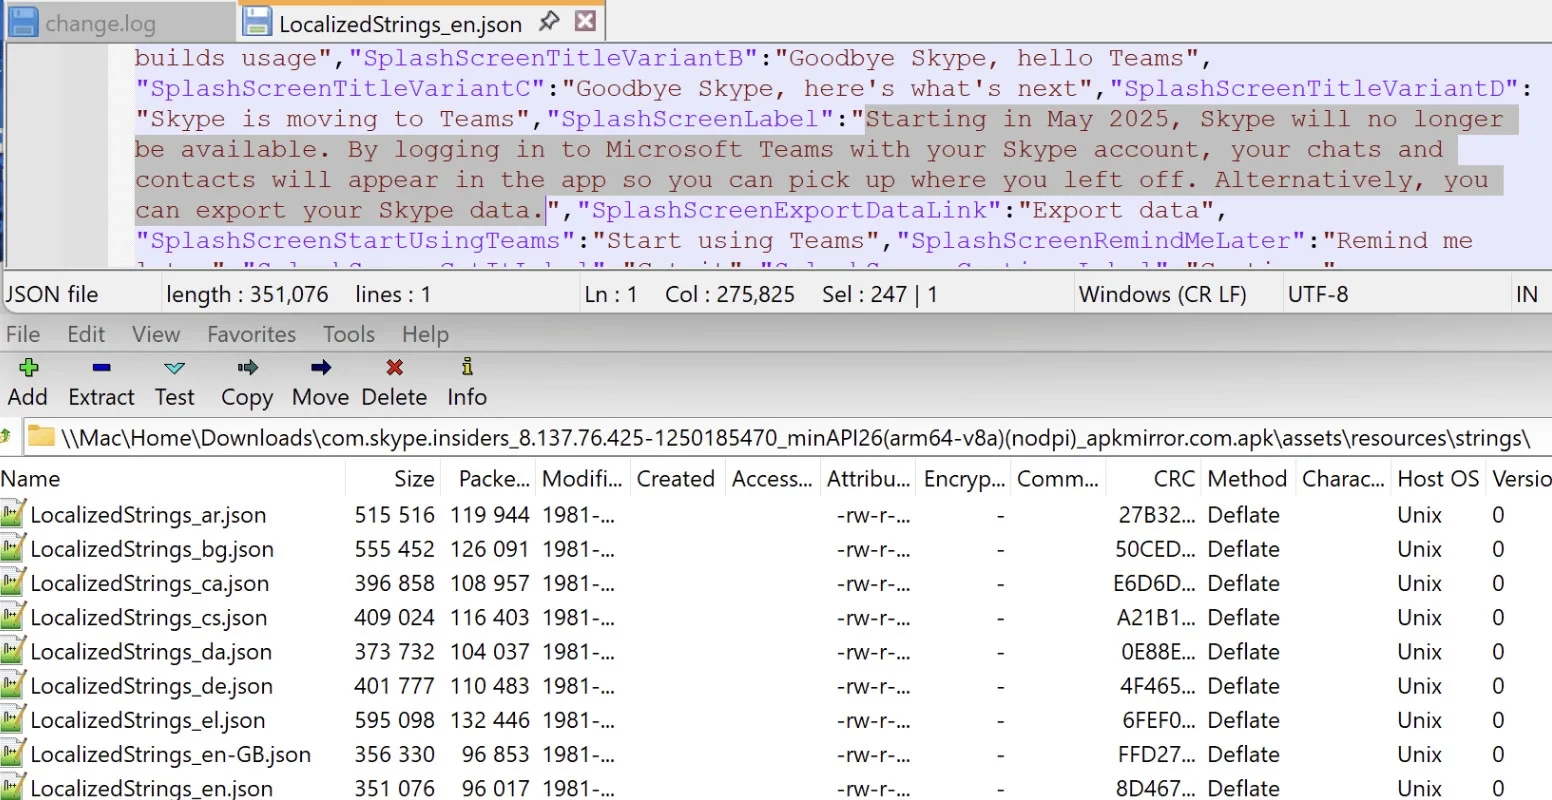This screenshot has width=1552, height=800.
Task: Open the Favorites menu
Action: pyautogui.click(x=251, y=335)
